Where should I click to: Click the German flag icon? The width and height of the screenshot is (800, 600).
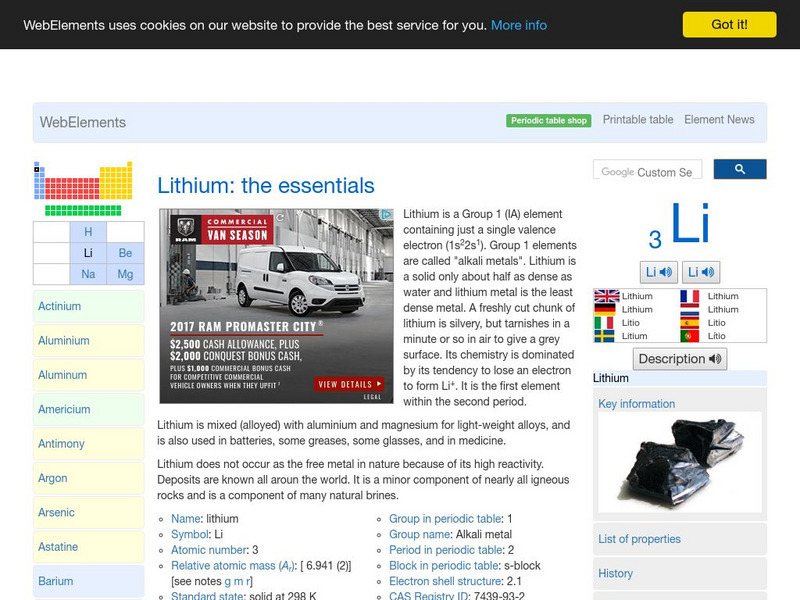point(604,308)
